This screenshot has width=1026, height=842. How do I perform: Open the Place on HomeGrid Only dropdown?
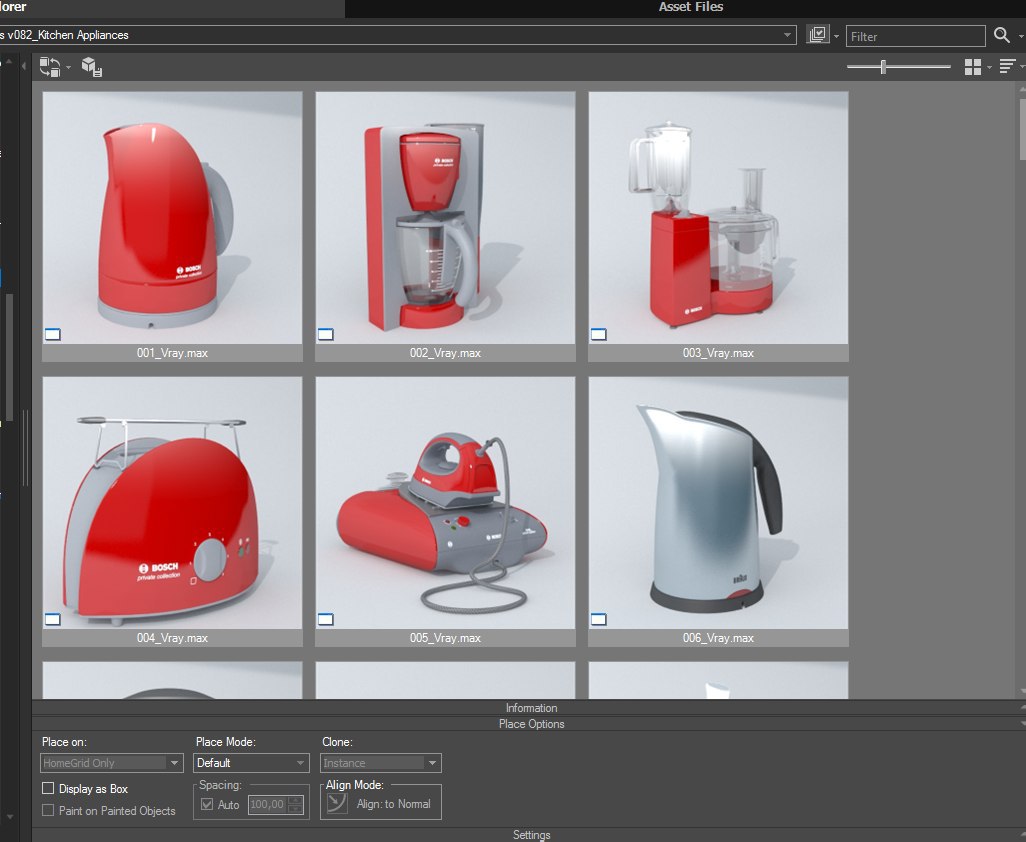[x=111, y=763]
